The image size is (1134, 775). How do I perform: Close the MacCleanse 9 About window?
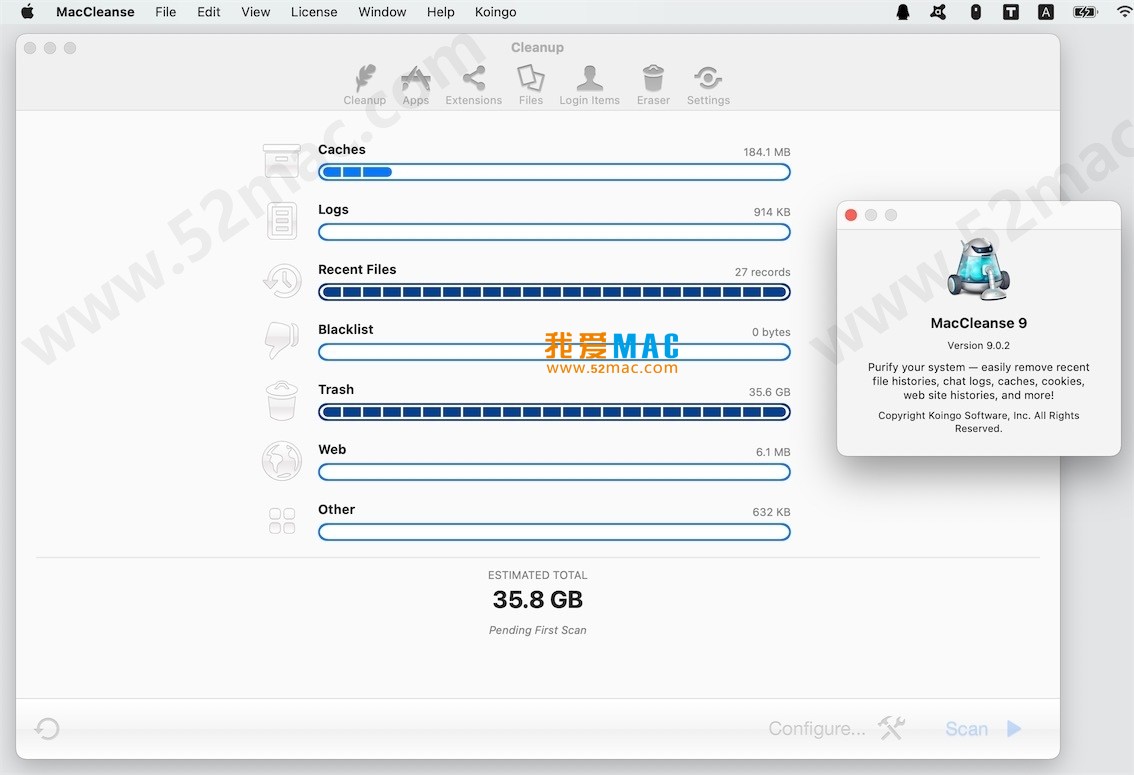[x=851, y=215]
